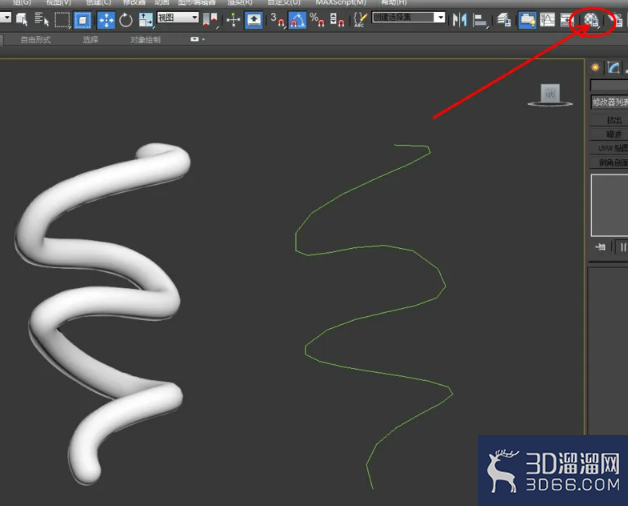Switch to the Object Paint ribbon tab
The width and height of the screenshot is (628, 506).
145,40
